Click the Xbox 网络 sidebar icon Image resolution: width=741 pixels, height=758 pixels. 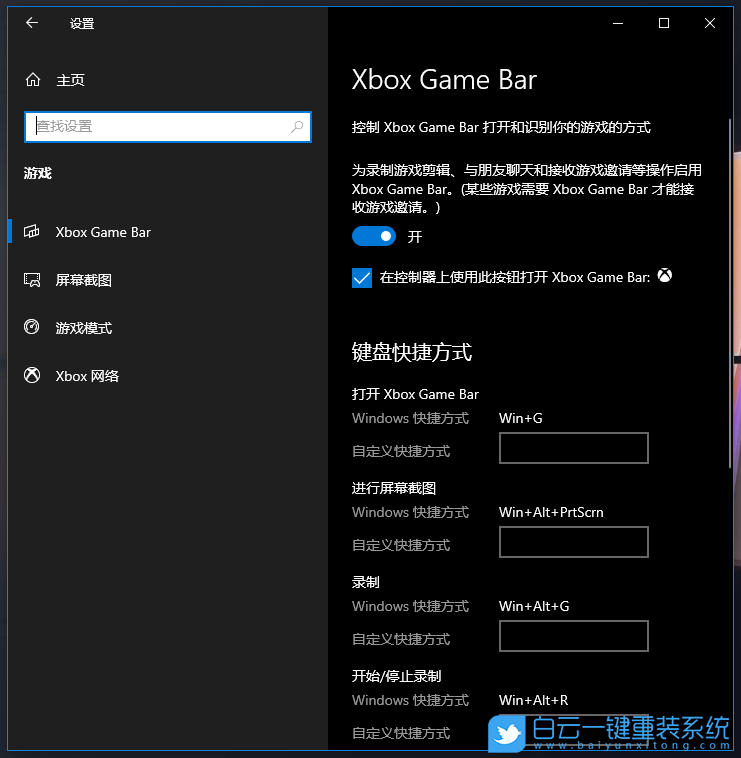pos(32,375)
